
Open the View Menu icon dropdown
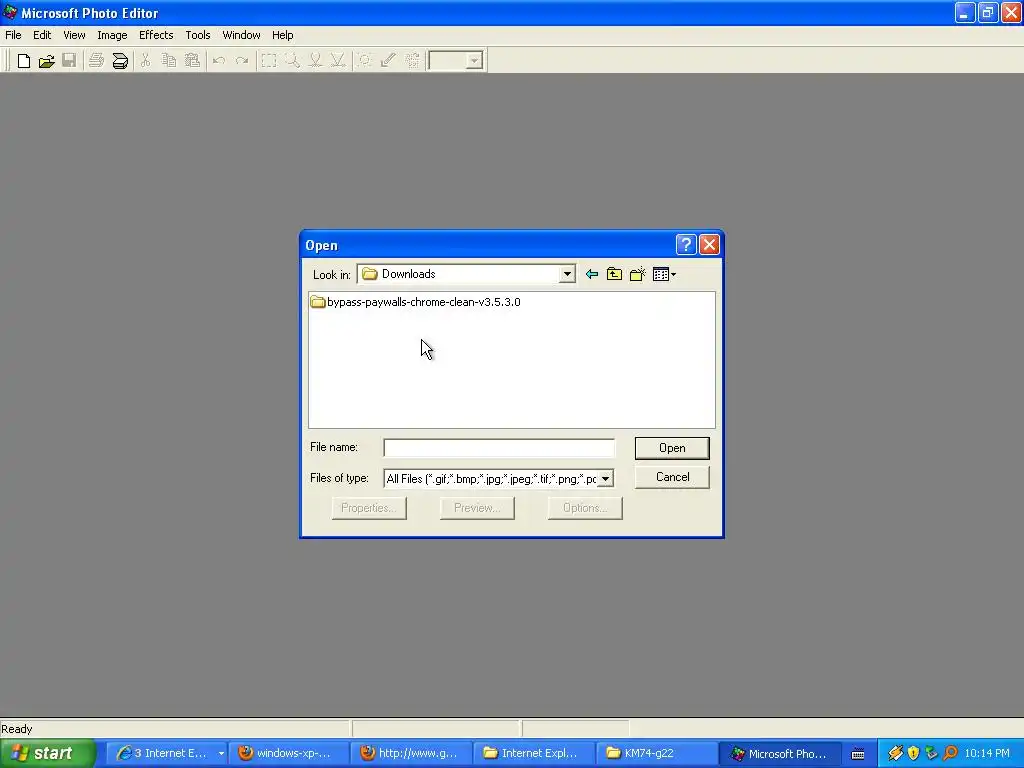point(664,274)
